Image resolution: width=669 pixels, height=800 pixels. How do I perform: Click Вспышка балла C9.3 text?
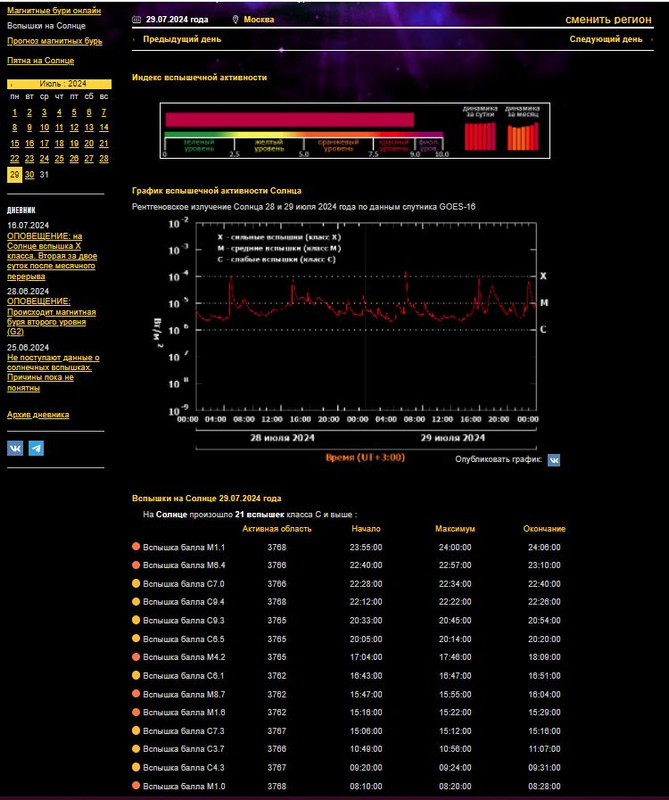pos(184,620)
